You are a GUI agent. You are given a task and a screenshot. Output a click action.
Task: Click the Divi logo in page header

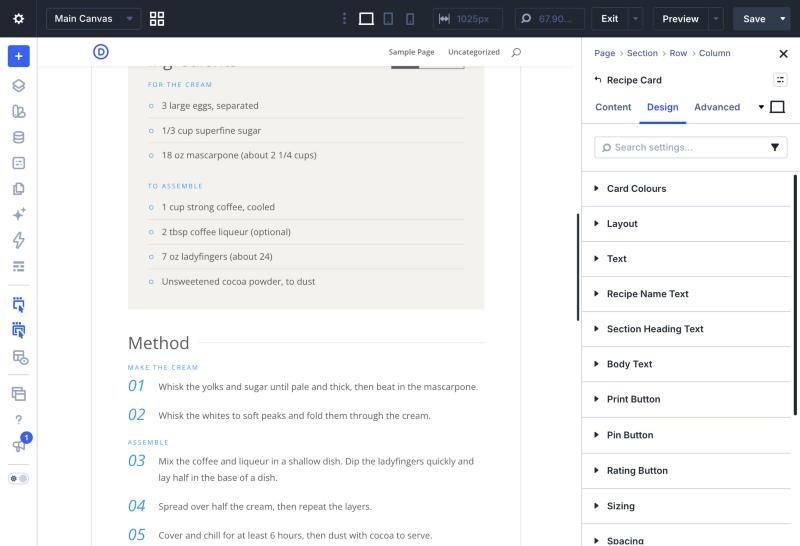click(x=101, y=52)
